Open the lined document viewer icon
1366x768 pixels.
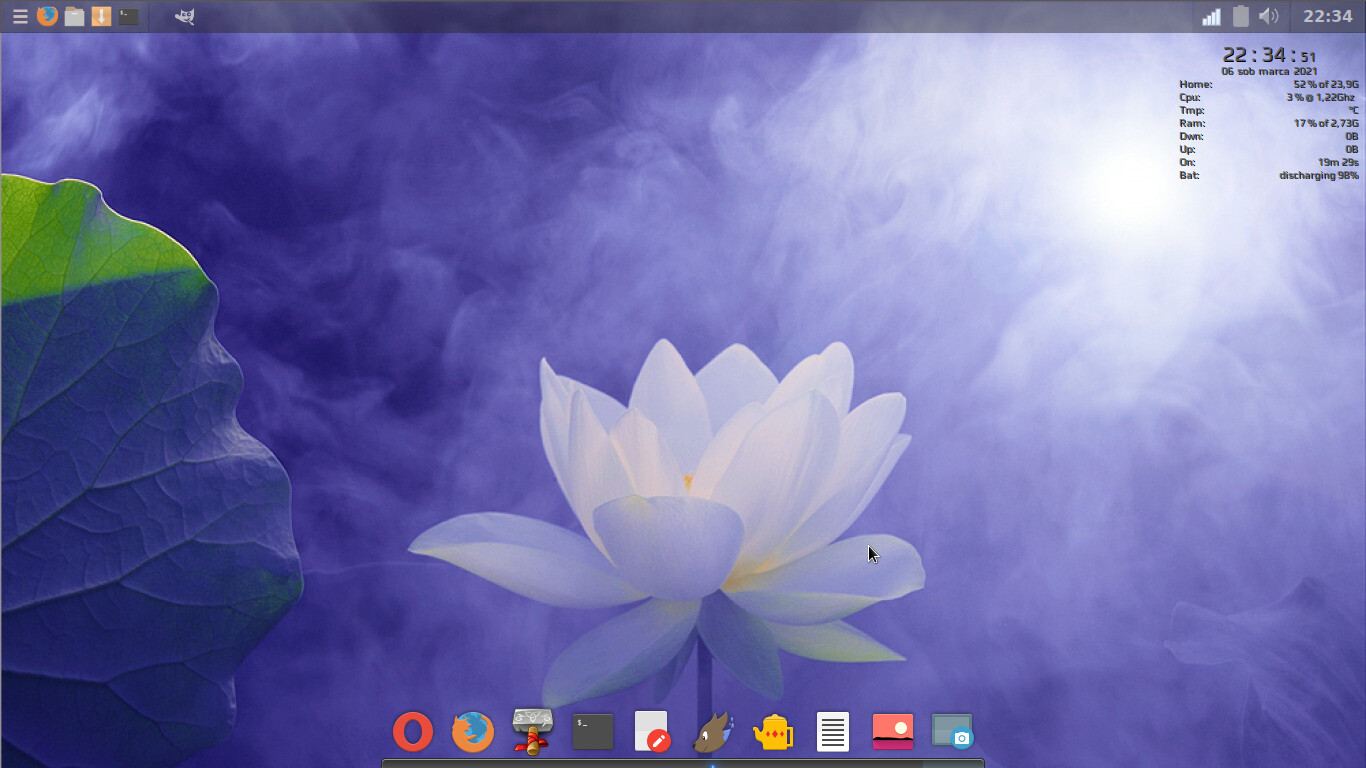coord(833,732)
